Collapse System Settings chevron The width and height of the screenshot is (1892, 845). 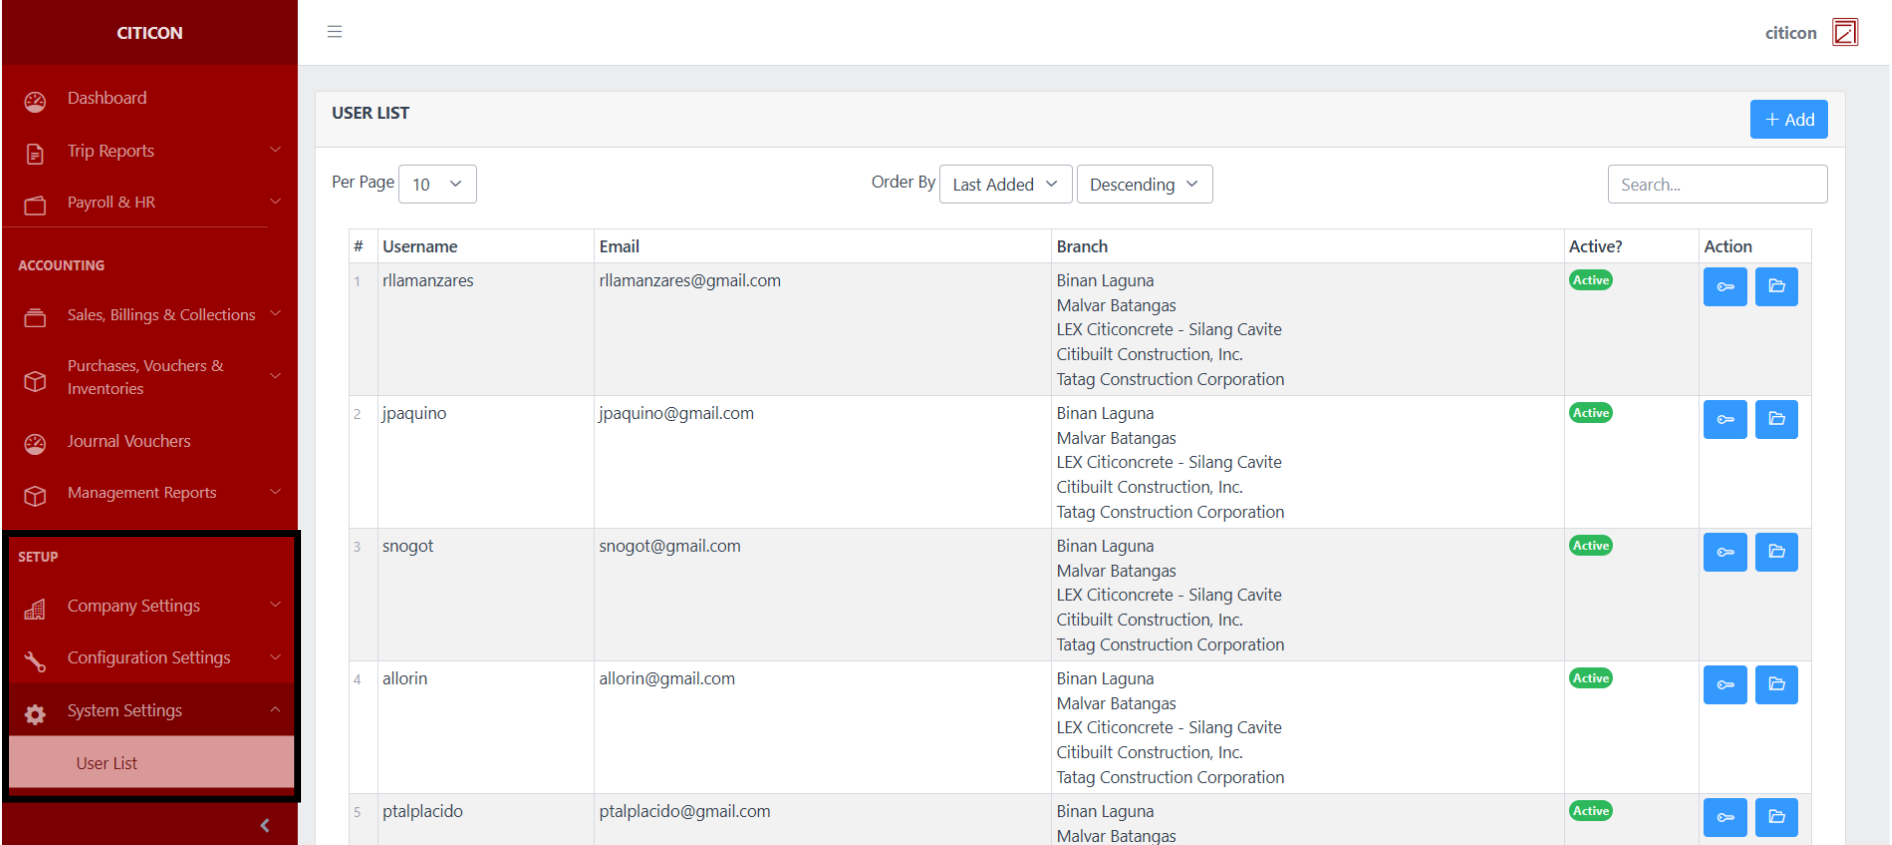click(275, 710)
